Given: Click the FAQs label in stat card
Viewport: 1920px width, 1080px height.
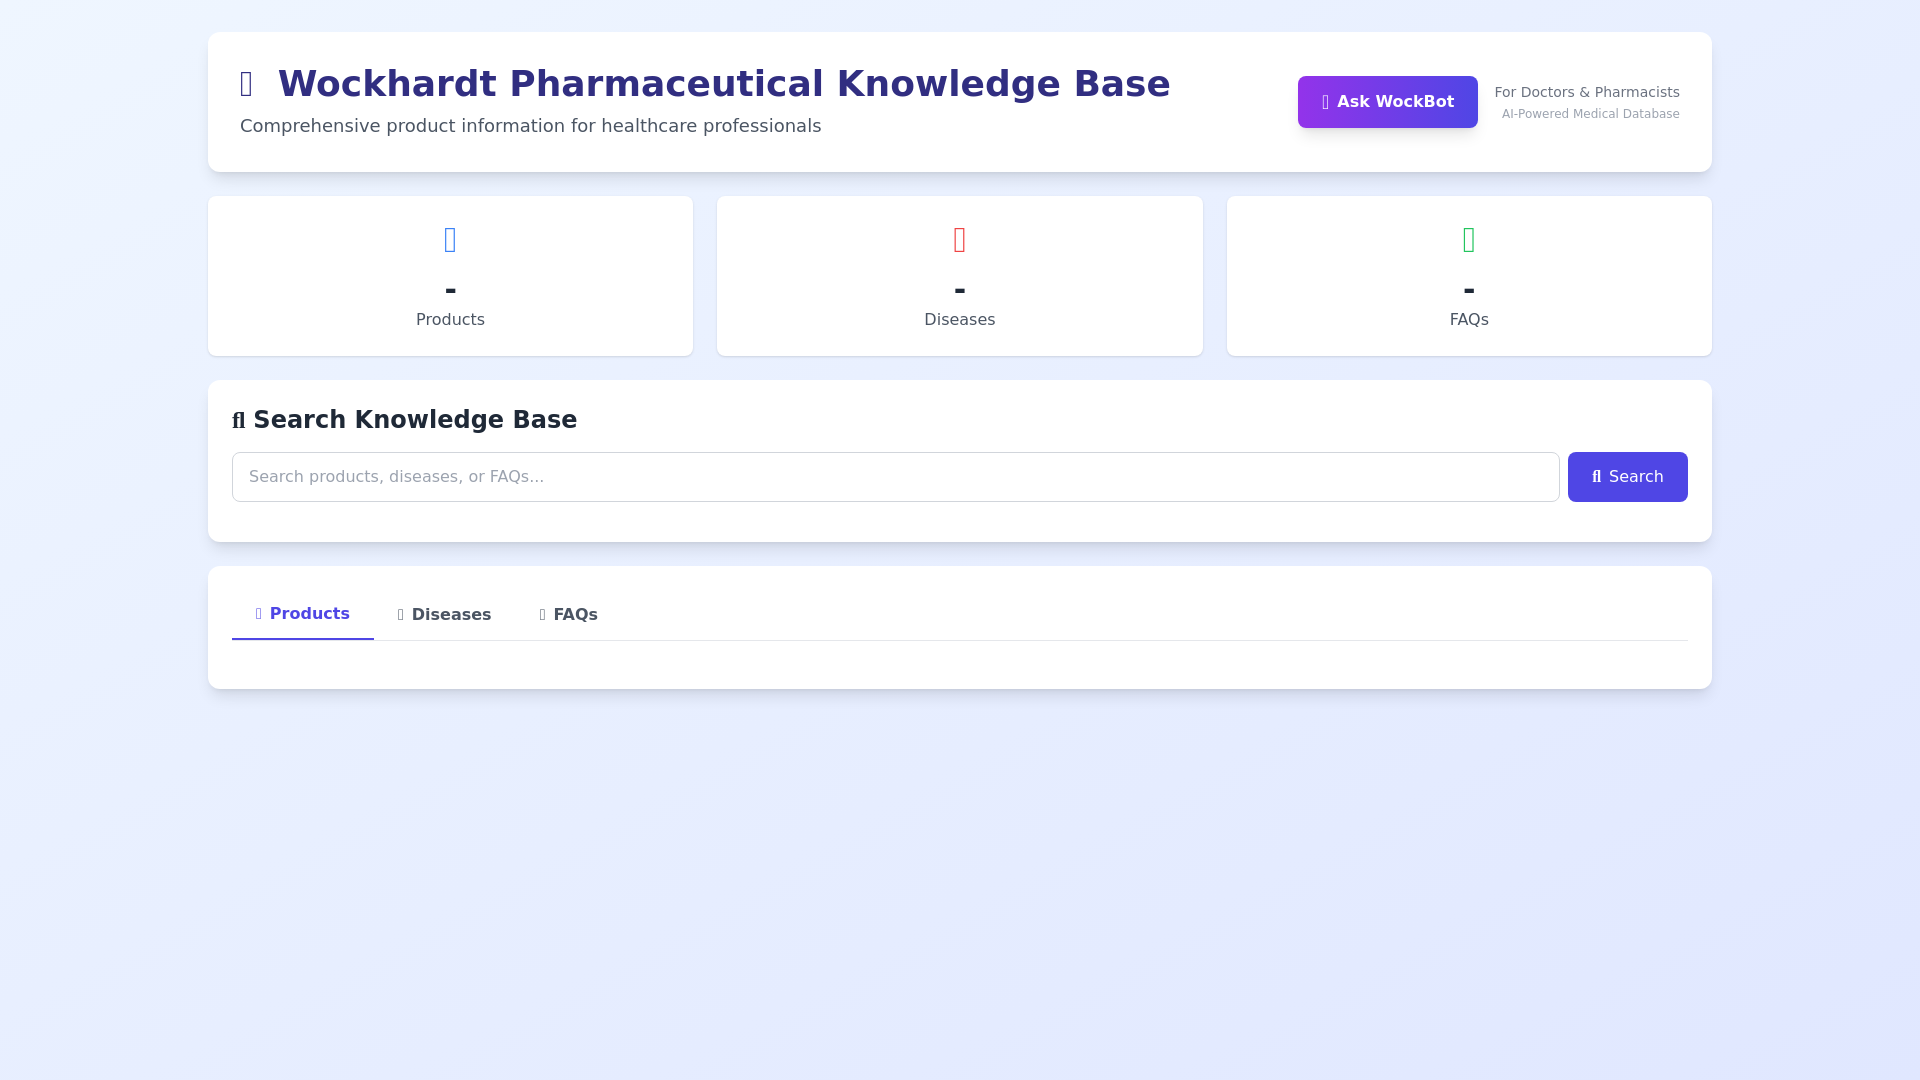Looking at the screenshot, I should (x=1469, y=320).
